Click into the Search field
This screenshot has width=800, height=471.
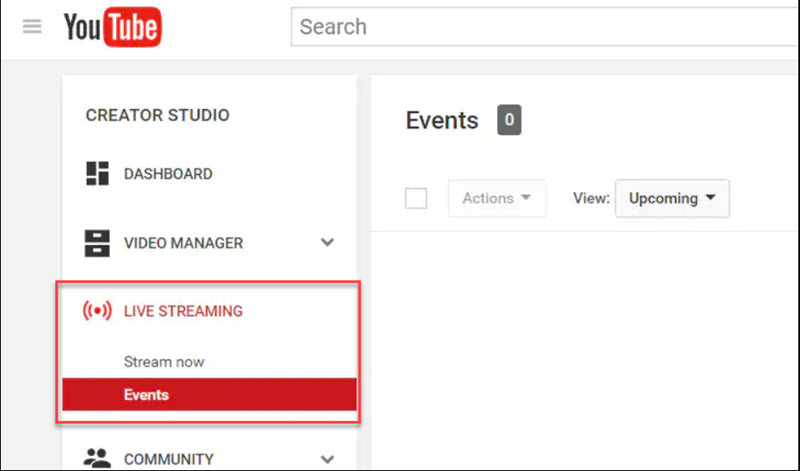pos(545,27)
